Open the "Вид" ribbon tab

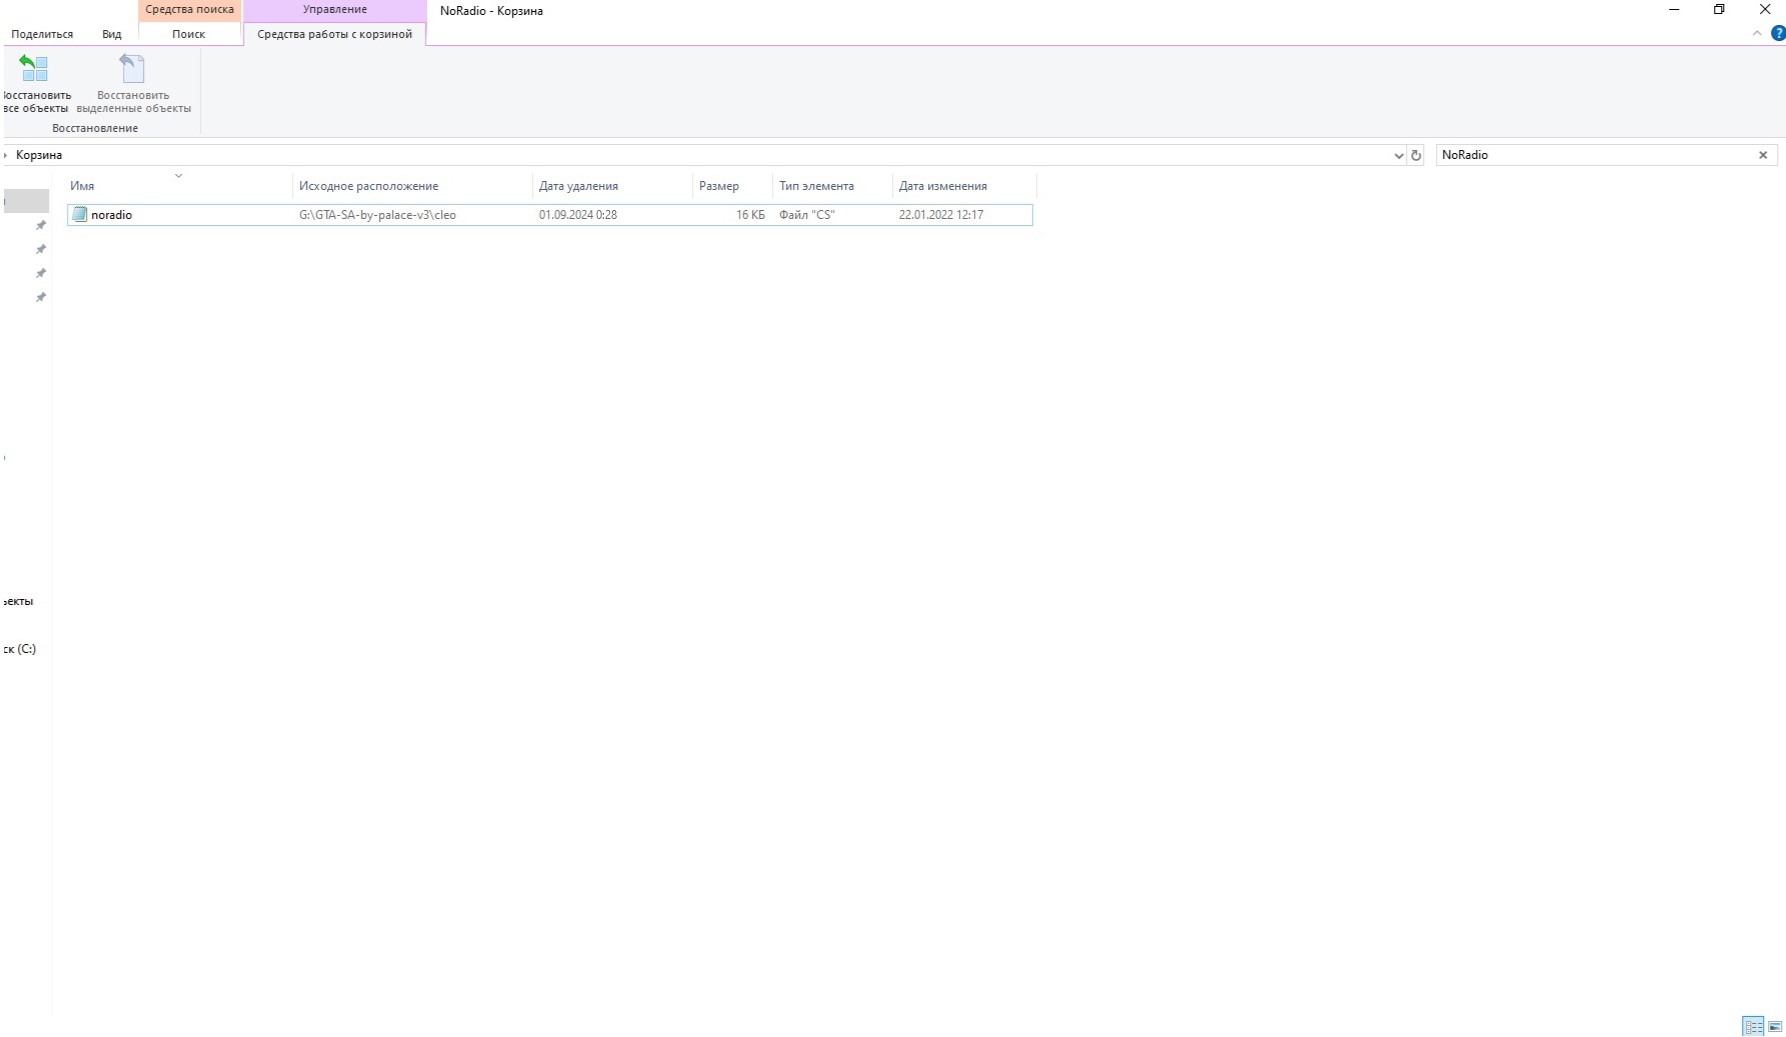click(x=111, y=34)
